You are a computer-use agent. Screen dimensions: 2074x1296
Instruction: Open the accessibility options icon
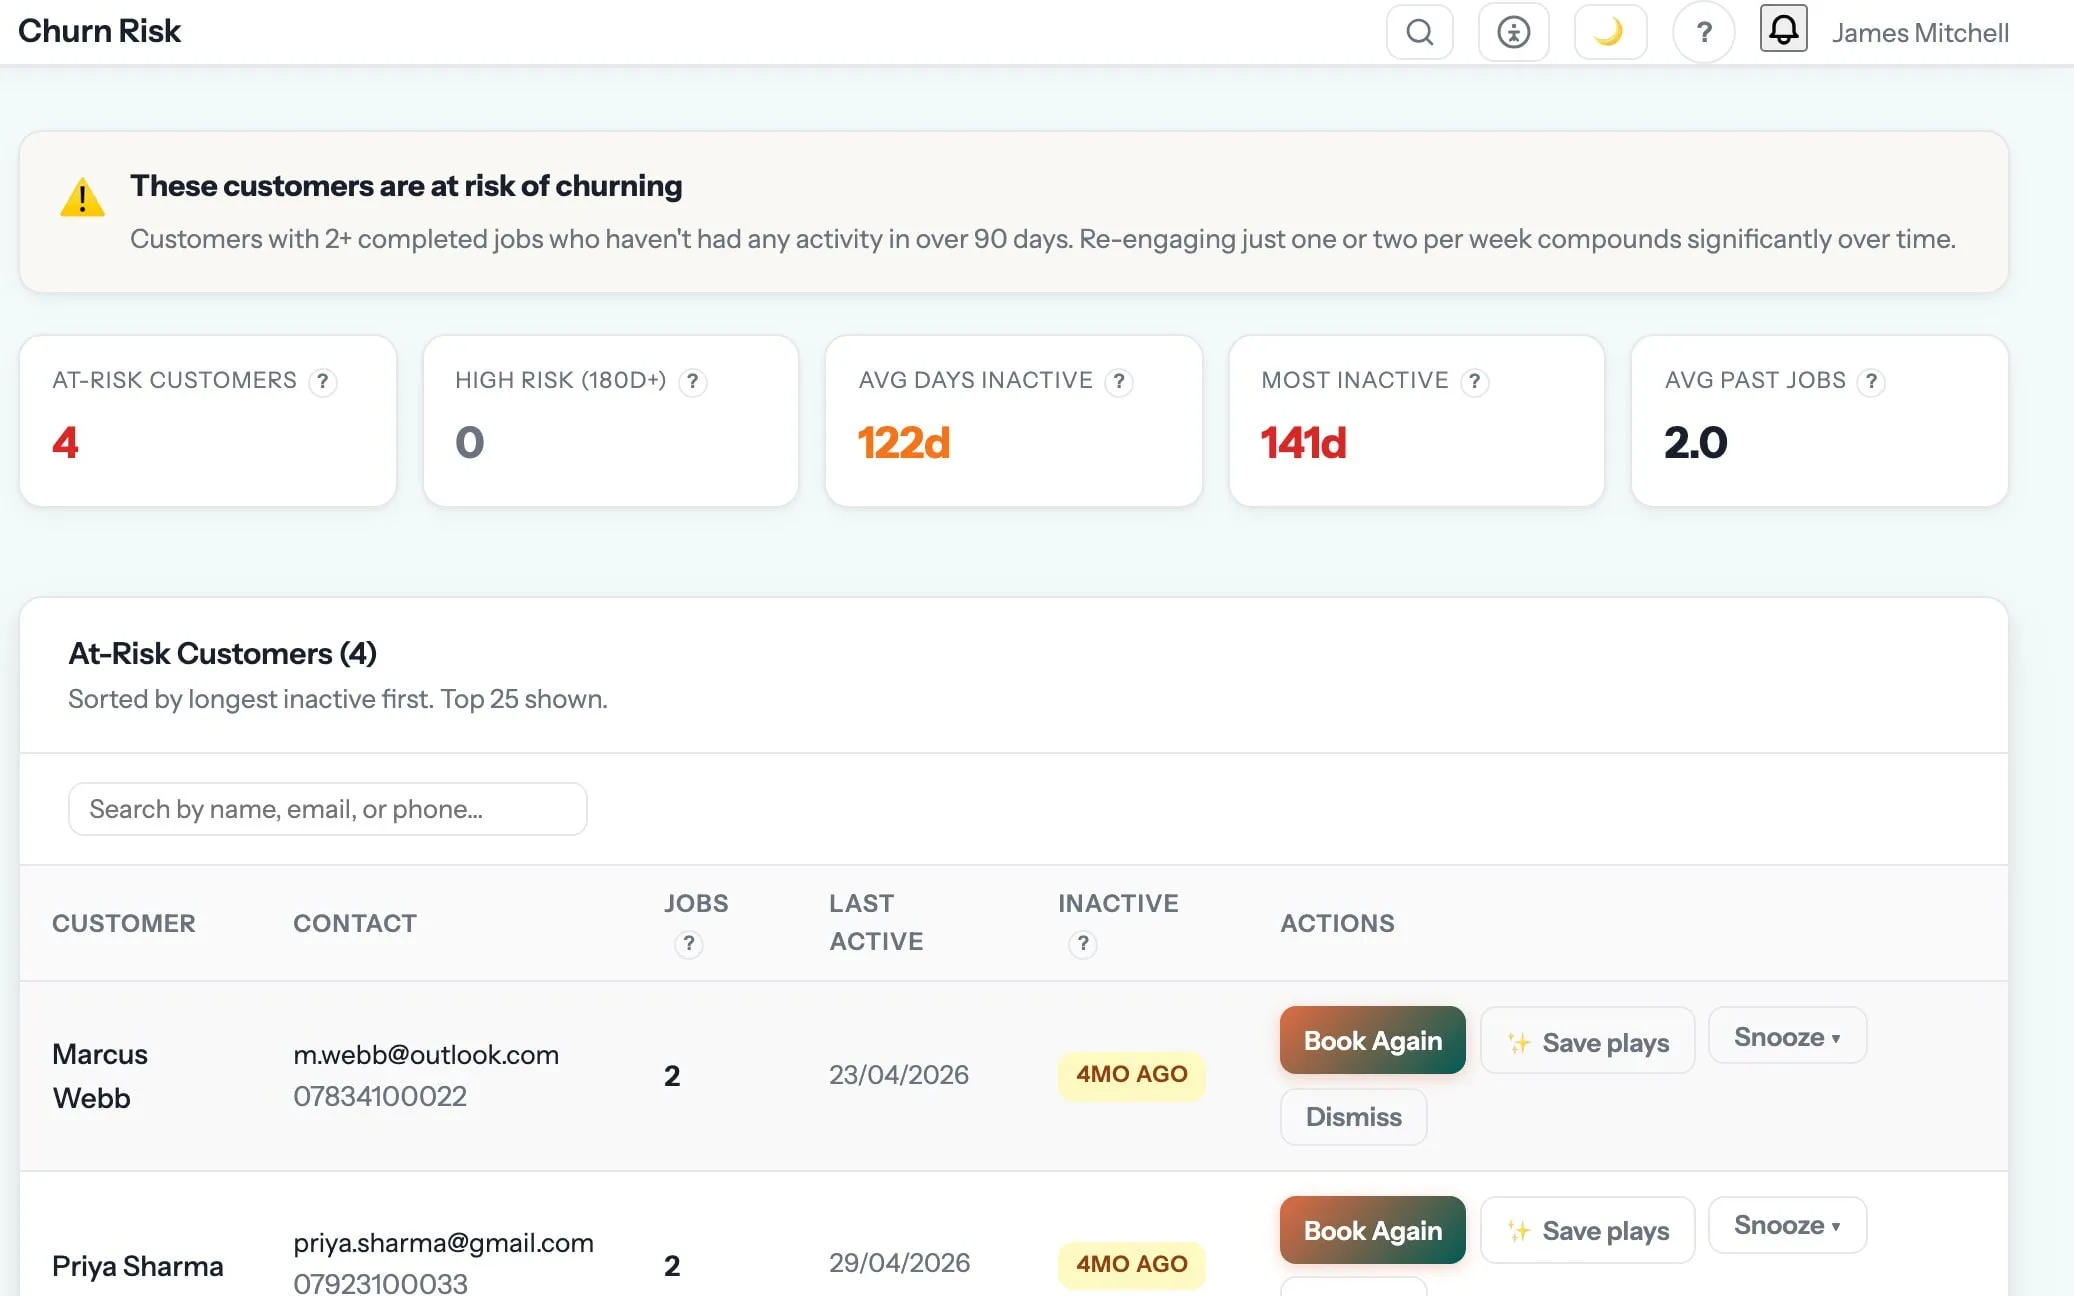[x=1513, y=32]
